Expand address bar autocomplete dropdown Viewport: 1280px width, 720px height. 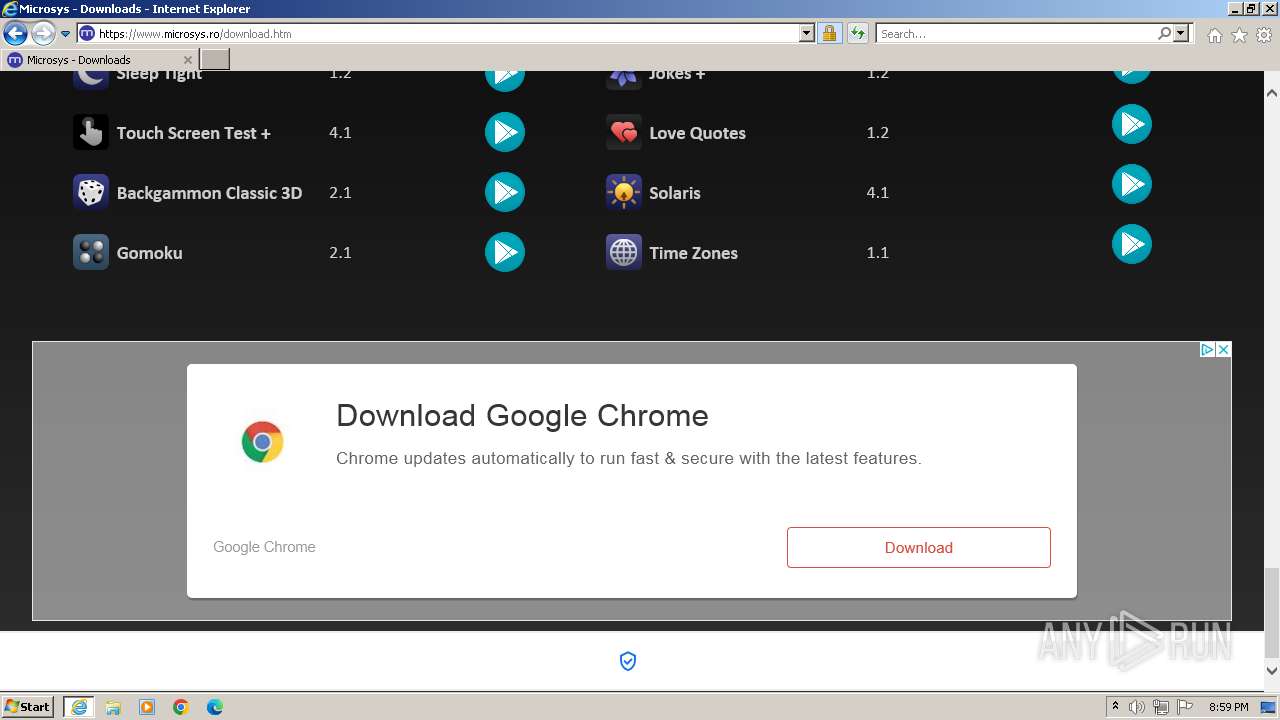click(807, 33)
